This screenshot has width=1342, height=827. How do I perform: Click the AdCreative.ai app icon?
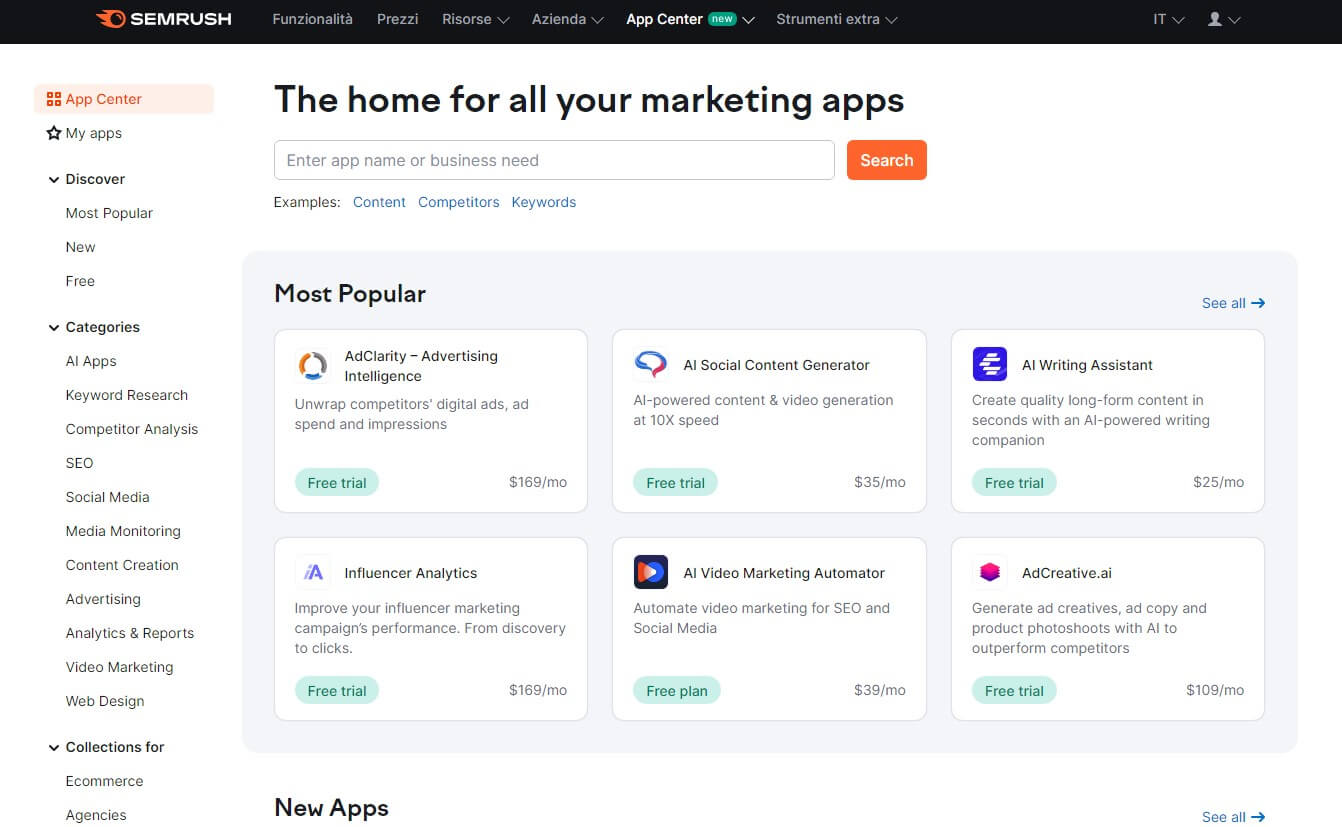click(x=990, y=573)
